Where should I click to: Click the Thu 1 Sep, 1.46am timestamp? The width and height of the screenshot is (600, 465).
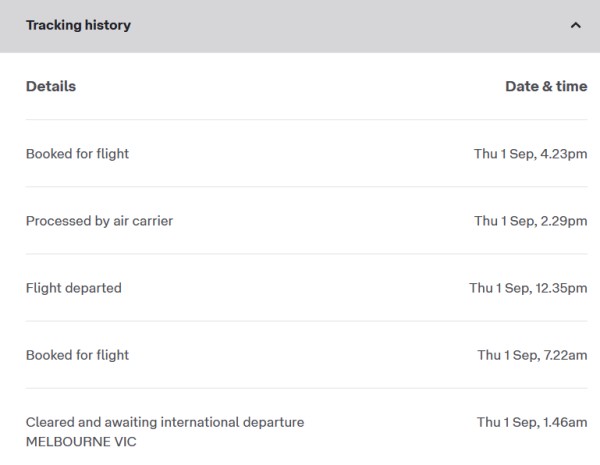coord(532,422)
